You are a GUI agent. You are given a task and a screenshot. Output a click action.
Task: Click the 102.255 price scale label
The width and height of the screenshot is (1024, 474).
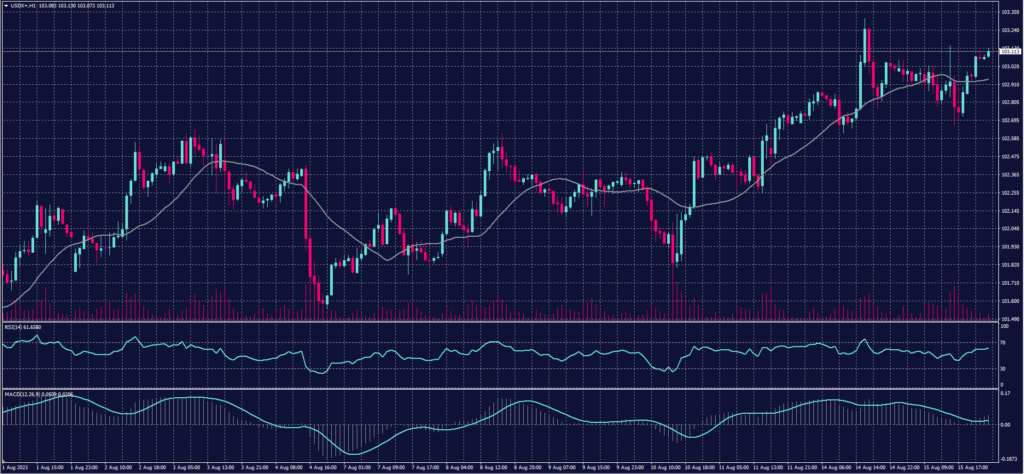pos(1009,192)
